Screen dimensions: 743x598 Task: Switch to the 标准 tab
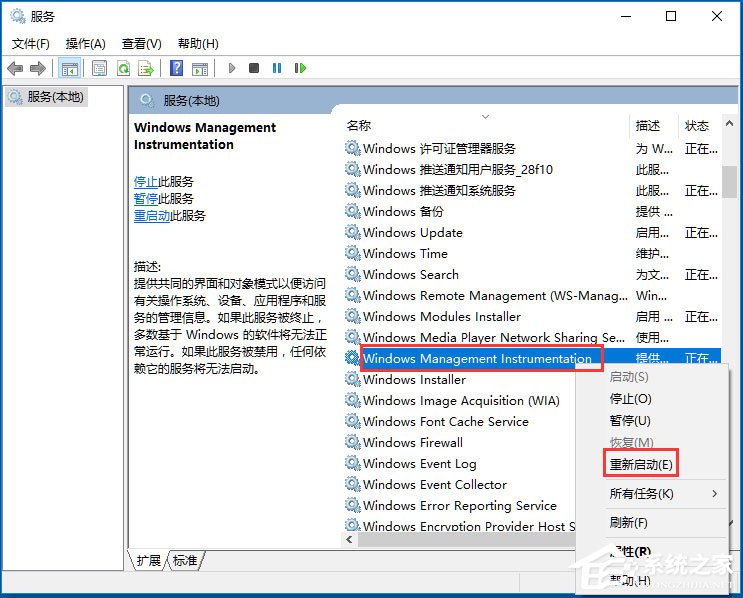[185, 561]
